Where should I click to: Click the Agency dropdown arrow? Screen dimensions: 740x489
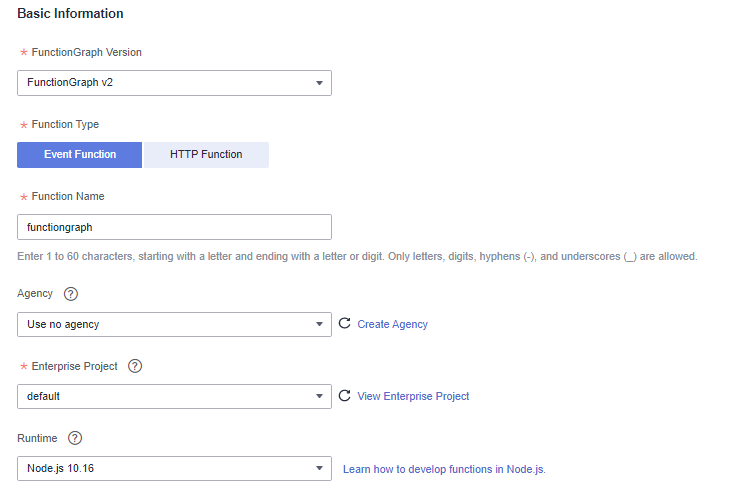coord(319,325)
